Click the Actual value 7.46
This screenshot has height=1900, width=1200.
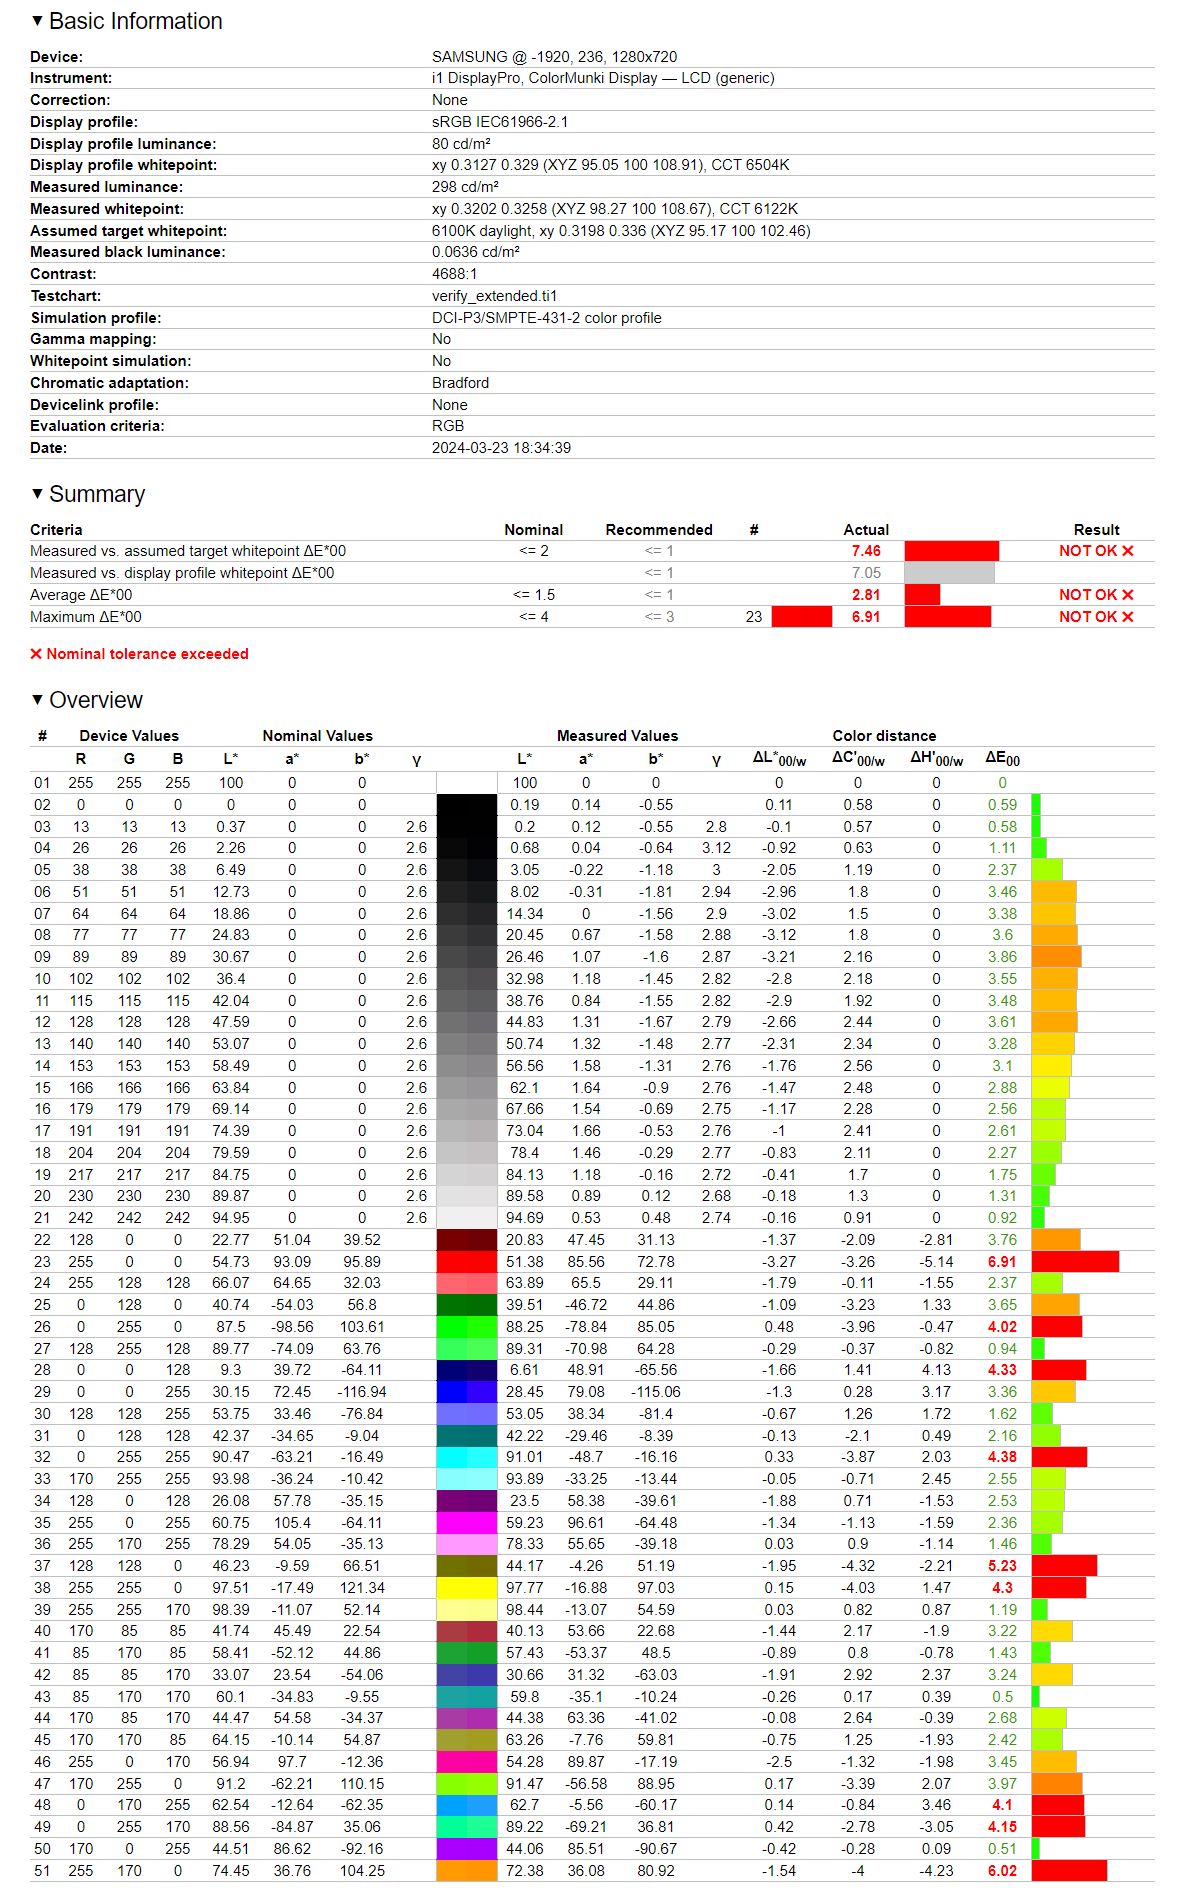point(866,551)
